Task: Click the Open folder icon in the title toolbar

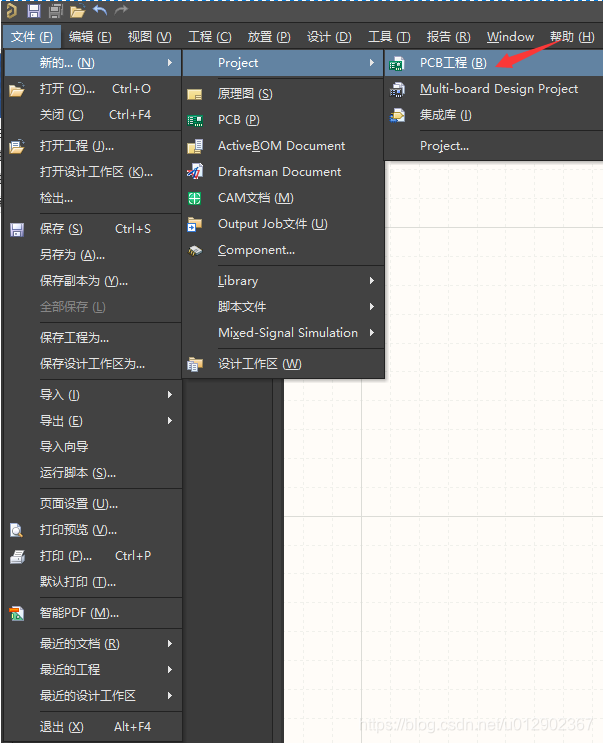Action: point(77,11)
